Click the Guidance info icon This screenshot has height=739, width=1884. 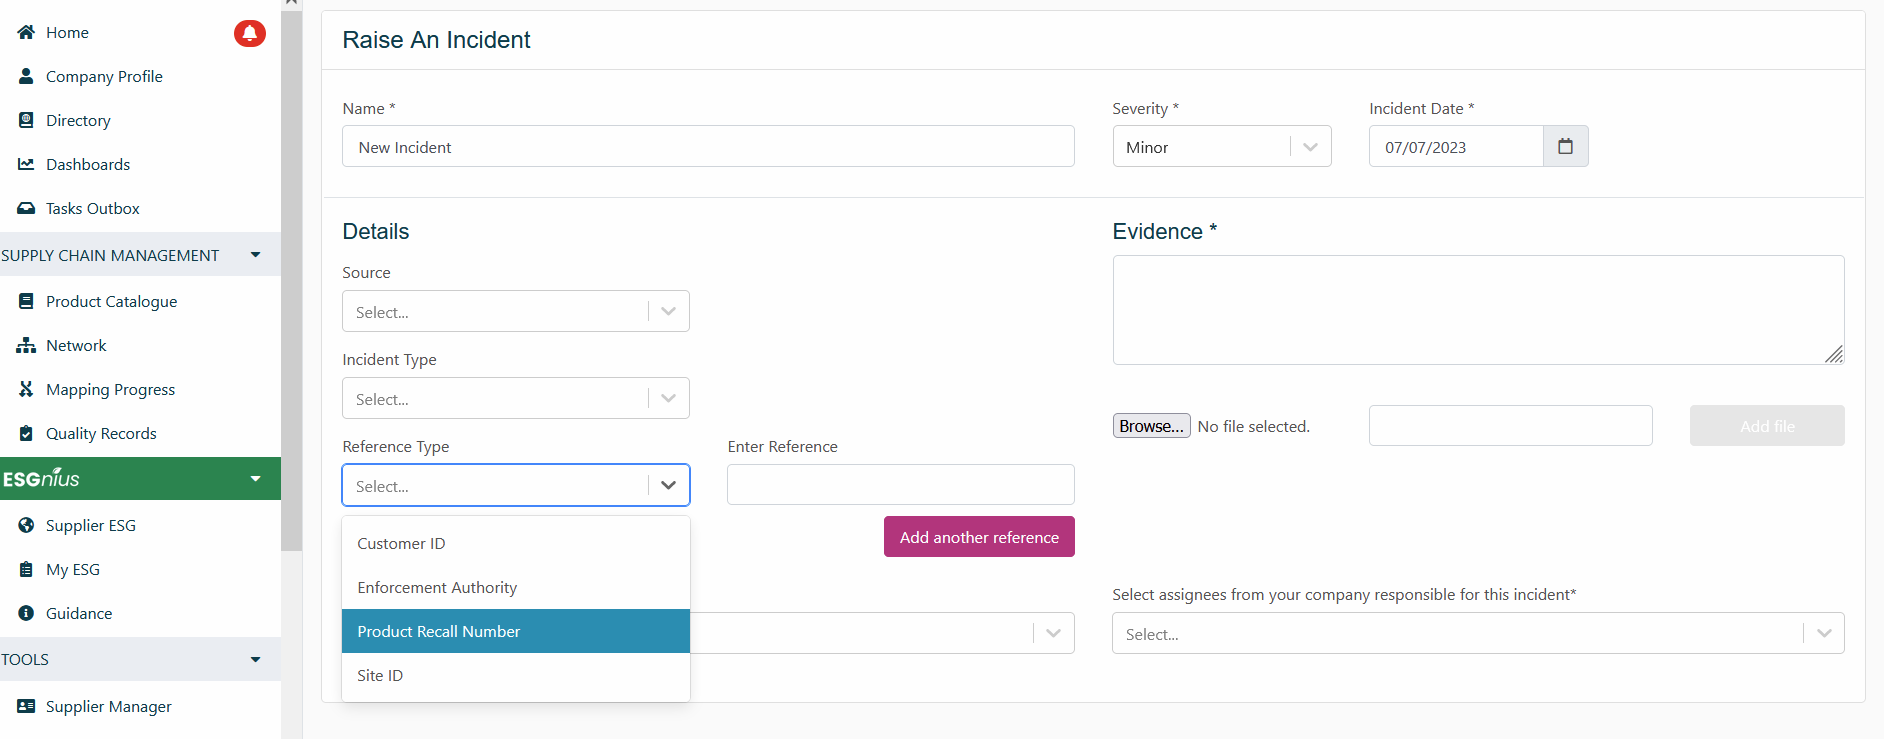[x=27, y=614]
